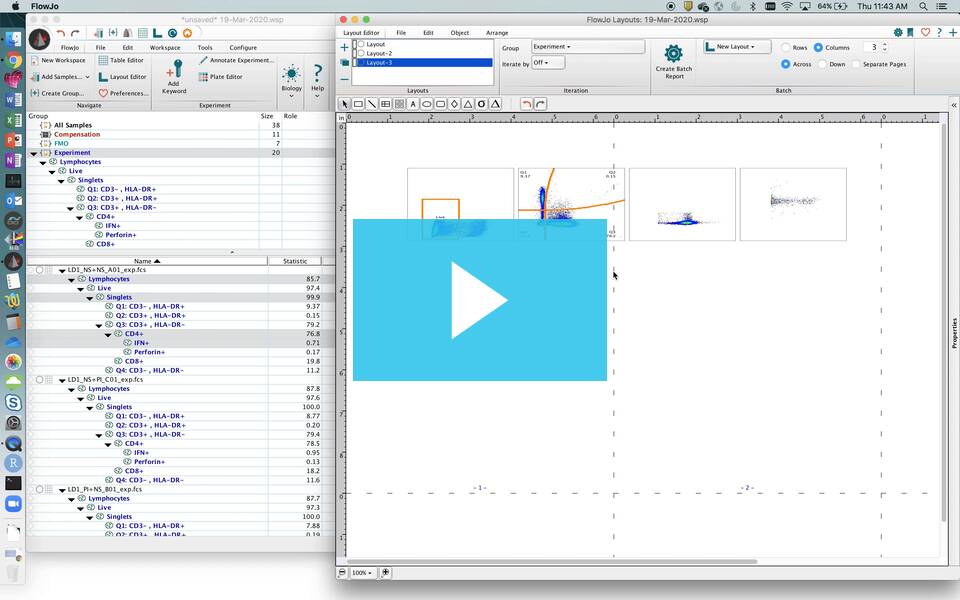Add a new layout with plus icon
960x600 pixels.
click(x=344, y=47)
